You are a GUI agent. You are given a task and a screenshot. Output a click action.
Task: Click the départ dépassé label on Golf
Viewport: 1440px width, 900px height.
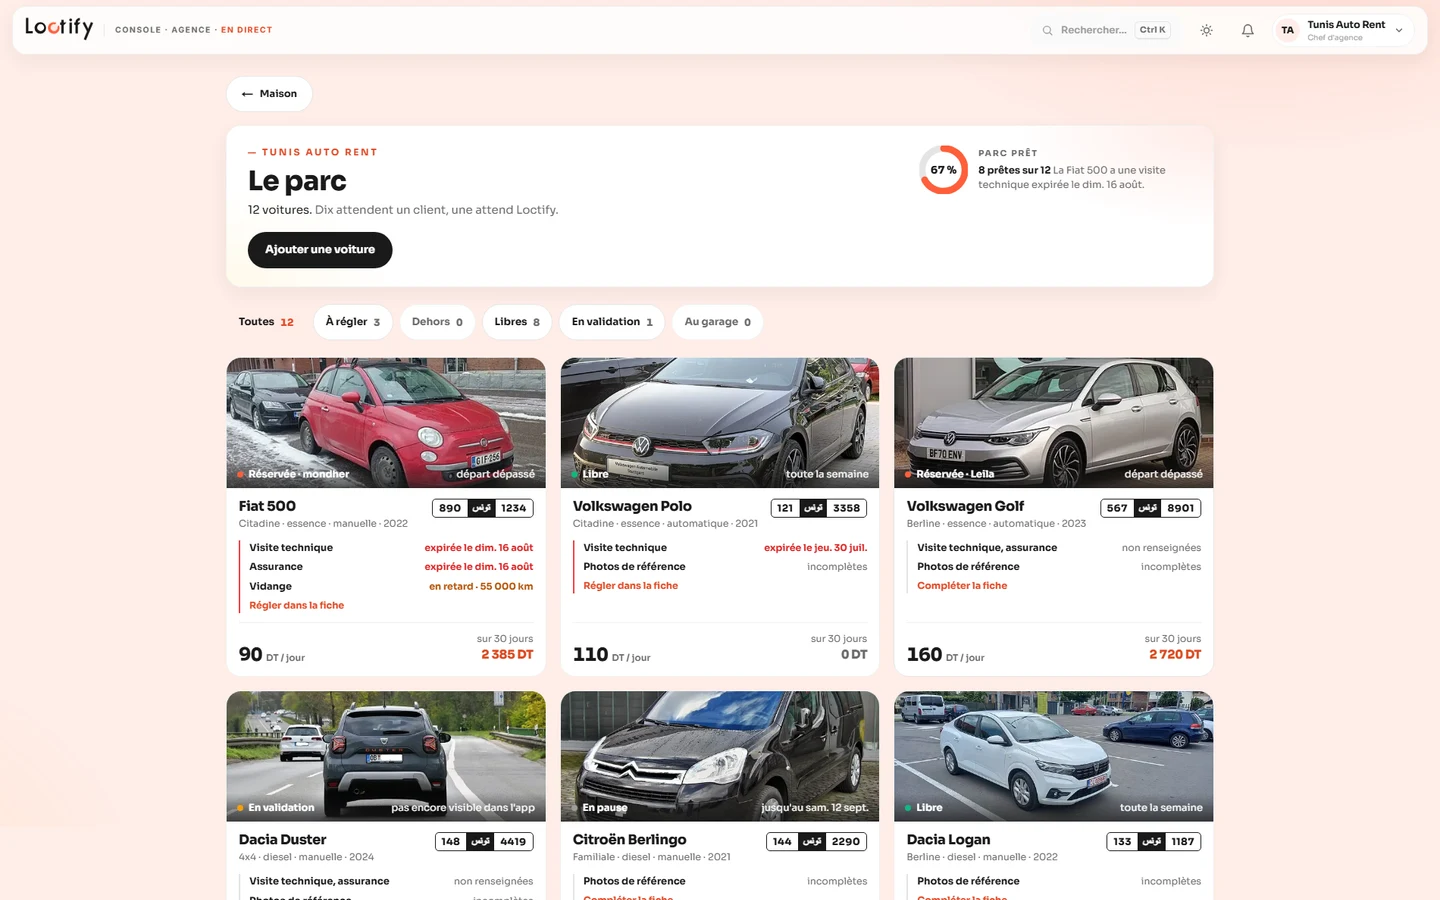click(1164, 474)
